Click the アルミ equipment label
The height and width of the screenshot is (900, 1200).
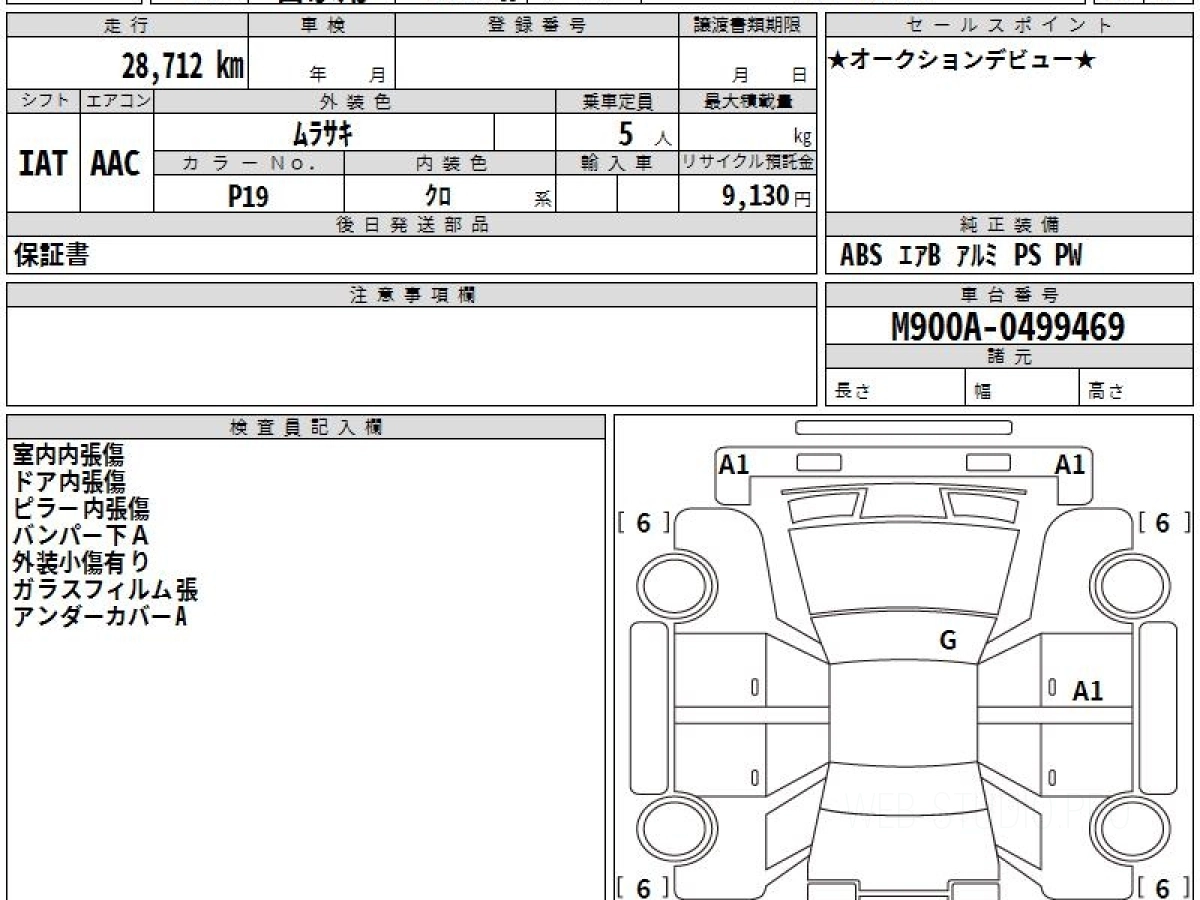click(x=977, y=256)
